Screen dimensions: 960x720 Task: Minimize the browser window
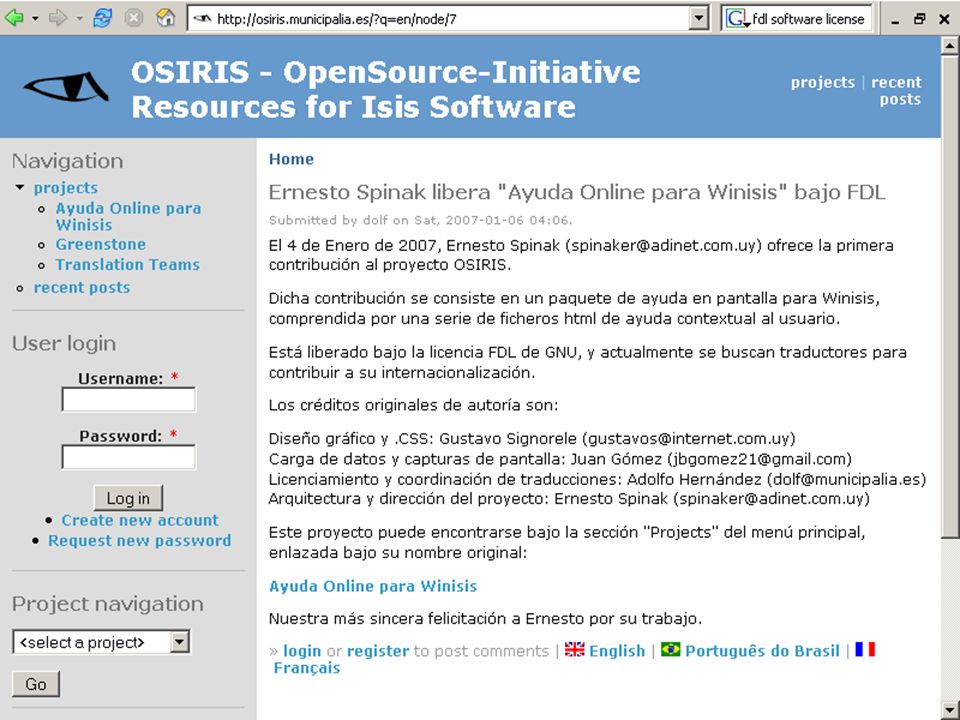(x=896, y=20)
